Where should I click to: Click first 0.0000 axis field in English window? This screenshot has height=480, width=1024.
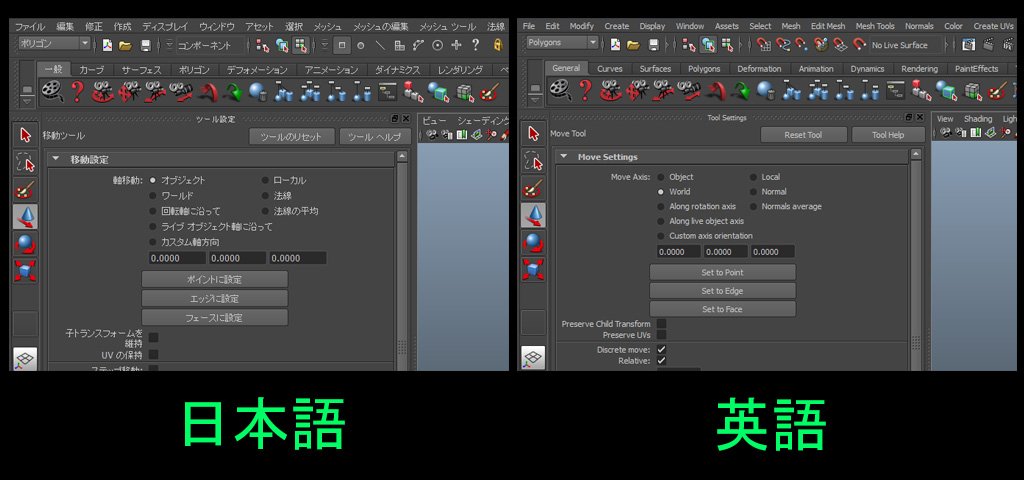coord(679,251)
